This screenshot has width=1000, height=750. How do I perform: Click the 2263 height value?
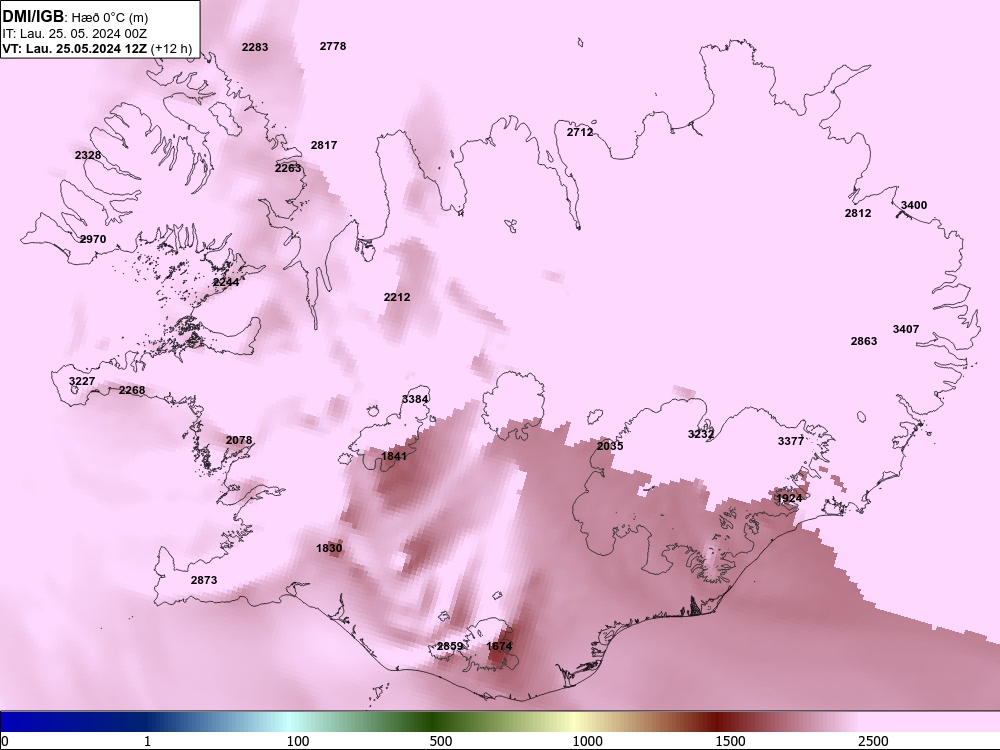[288, 168]
